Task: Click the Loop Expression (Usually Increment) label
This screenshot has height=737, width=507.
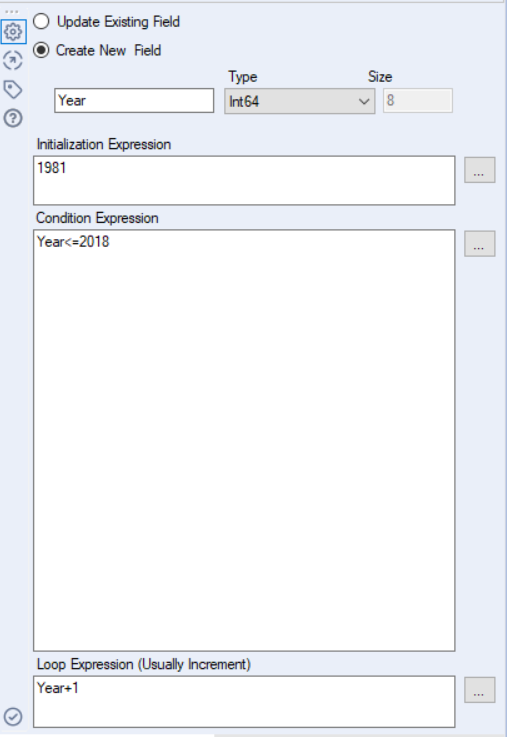Action: point(144,664)
